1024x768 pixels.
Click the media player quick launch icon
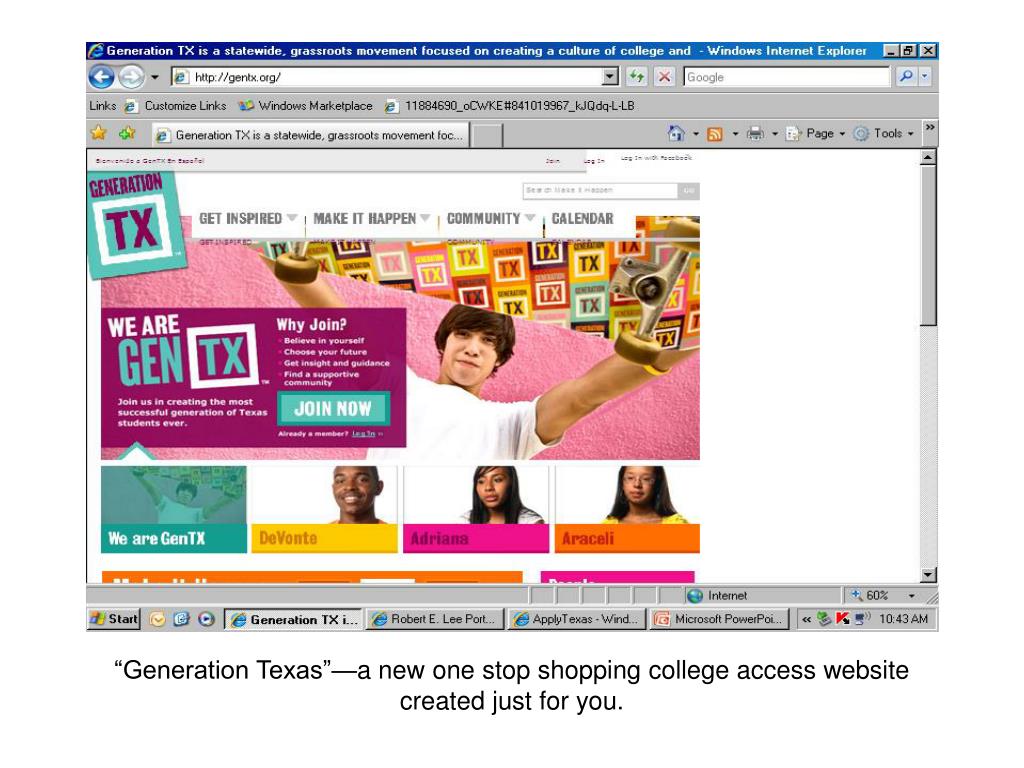206,619
